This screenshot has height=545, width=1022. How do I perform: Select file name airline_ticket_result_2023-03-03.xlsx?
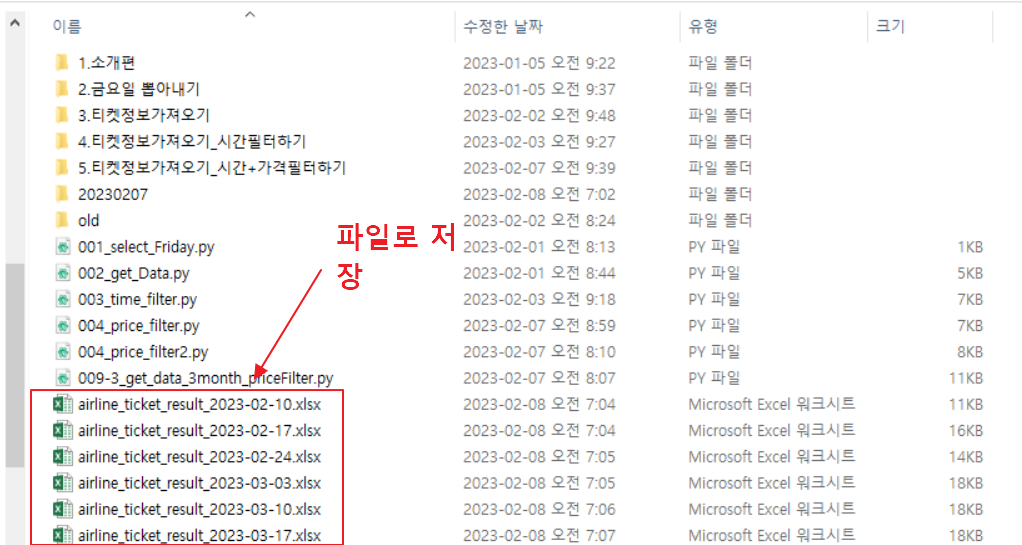click(x=199, y=483)
